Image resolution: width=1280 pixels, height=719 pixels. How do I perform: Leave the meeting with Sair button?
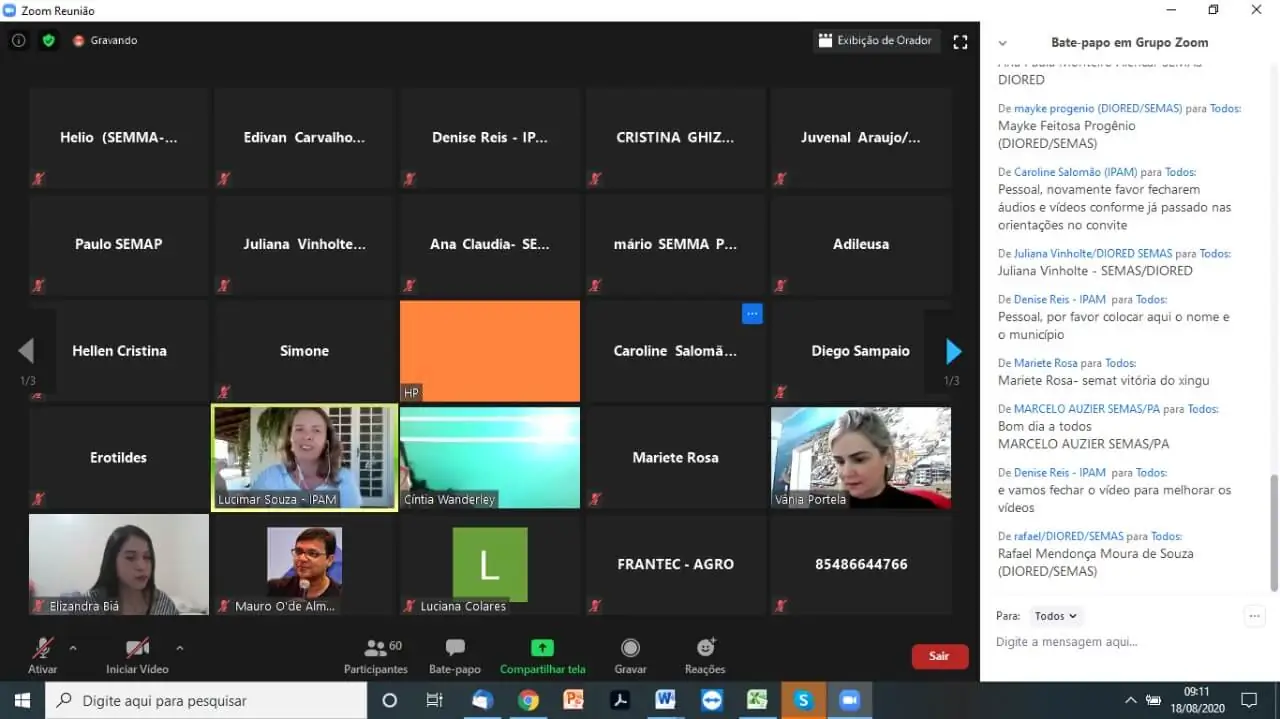[x=939, y=656]
